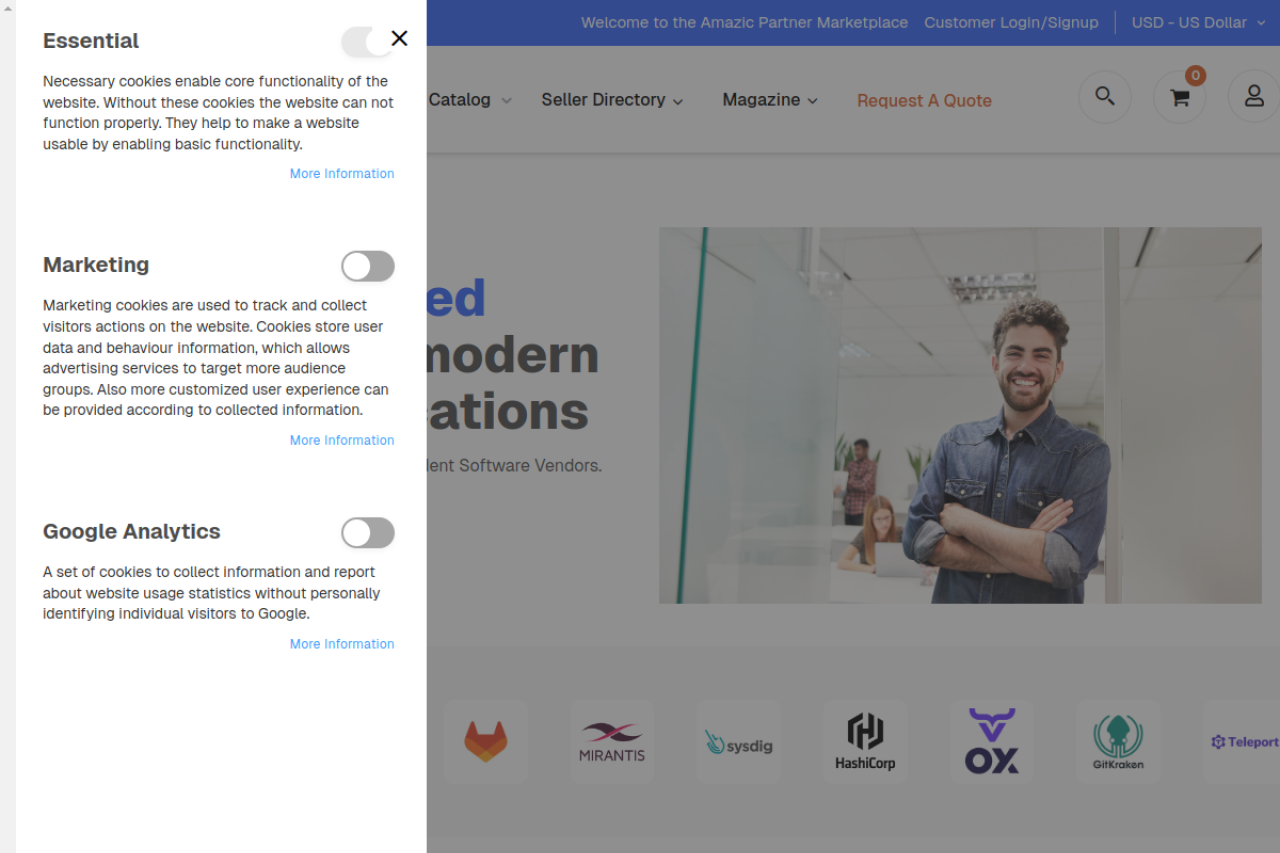Select the GitKraken vendor logo
Viewport: 1280px width, 853px height.
1118,742
